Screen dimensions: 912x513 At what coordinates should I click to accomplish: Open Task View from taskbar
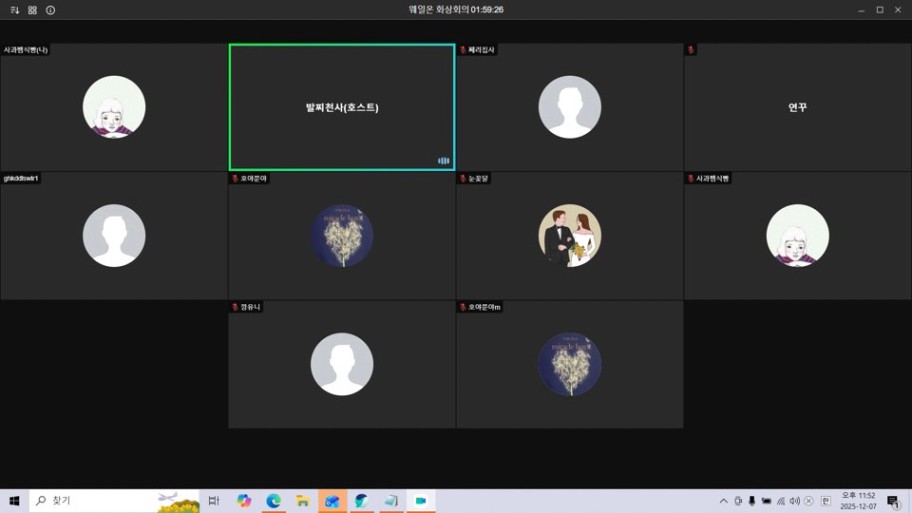(x=214, y=501)
